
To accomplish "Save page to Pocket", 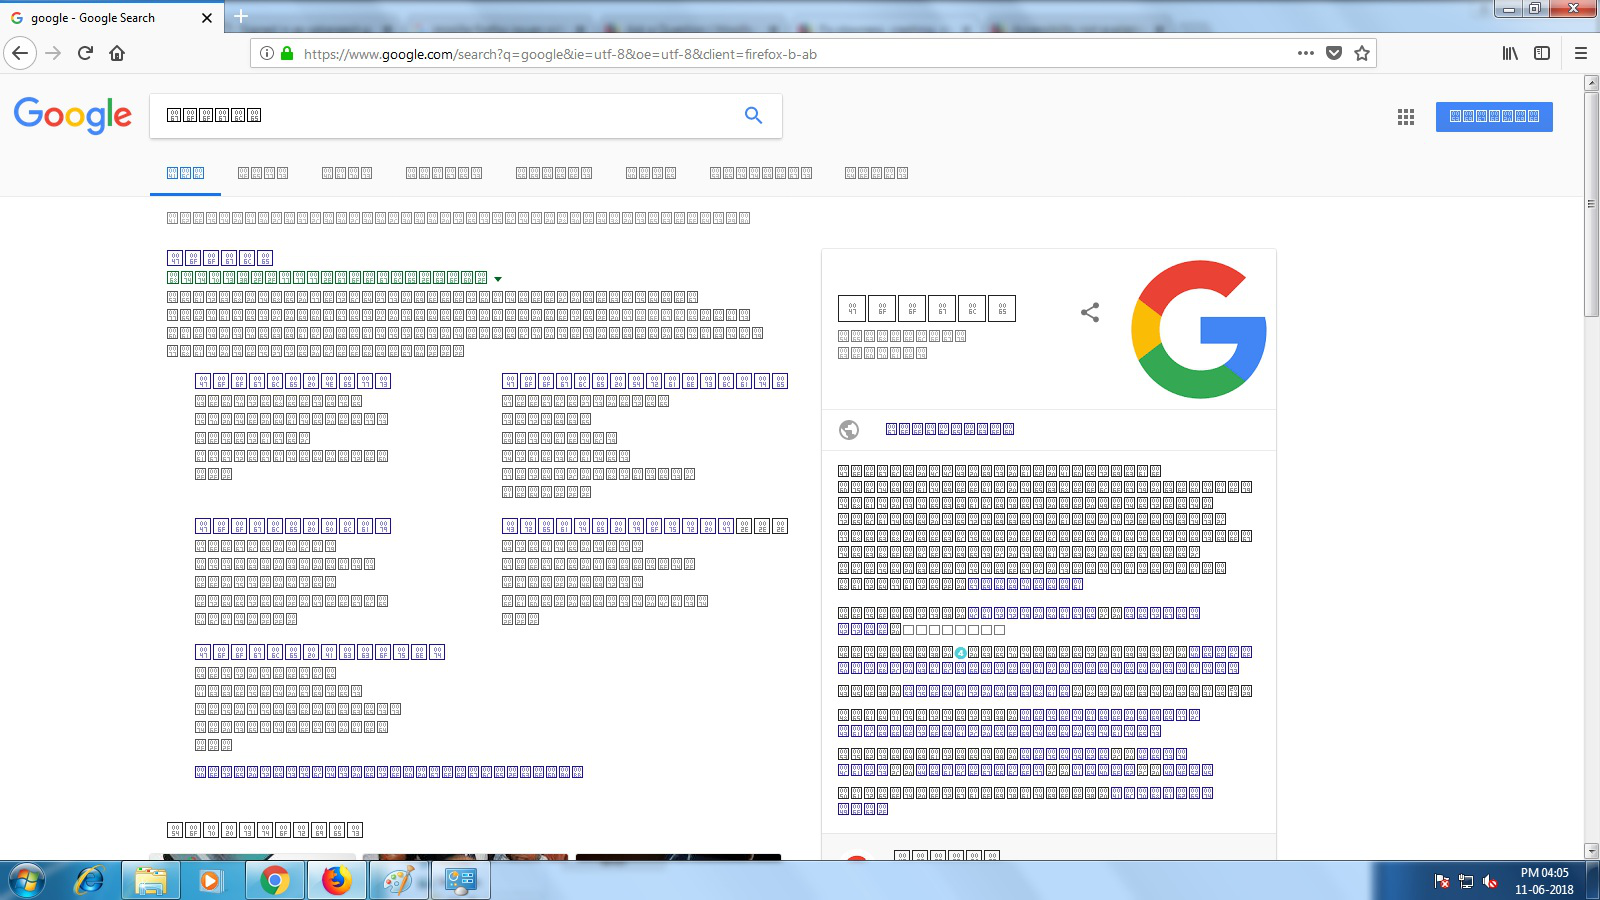I will (x=1333, y=53).
